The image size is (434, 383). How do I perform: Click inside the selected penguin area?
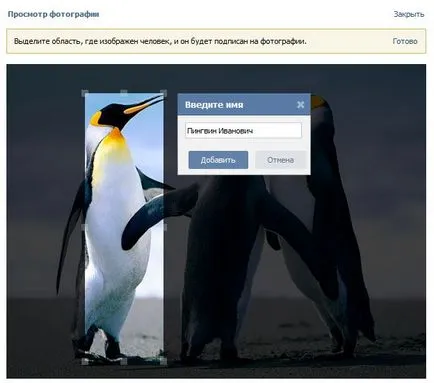pyautogui.click(x=124, y=227)
